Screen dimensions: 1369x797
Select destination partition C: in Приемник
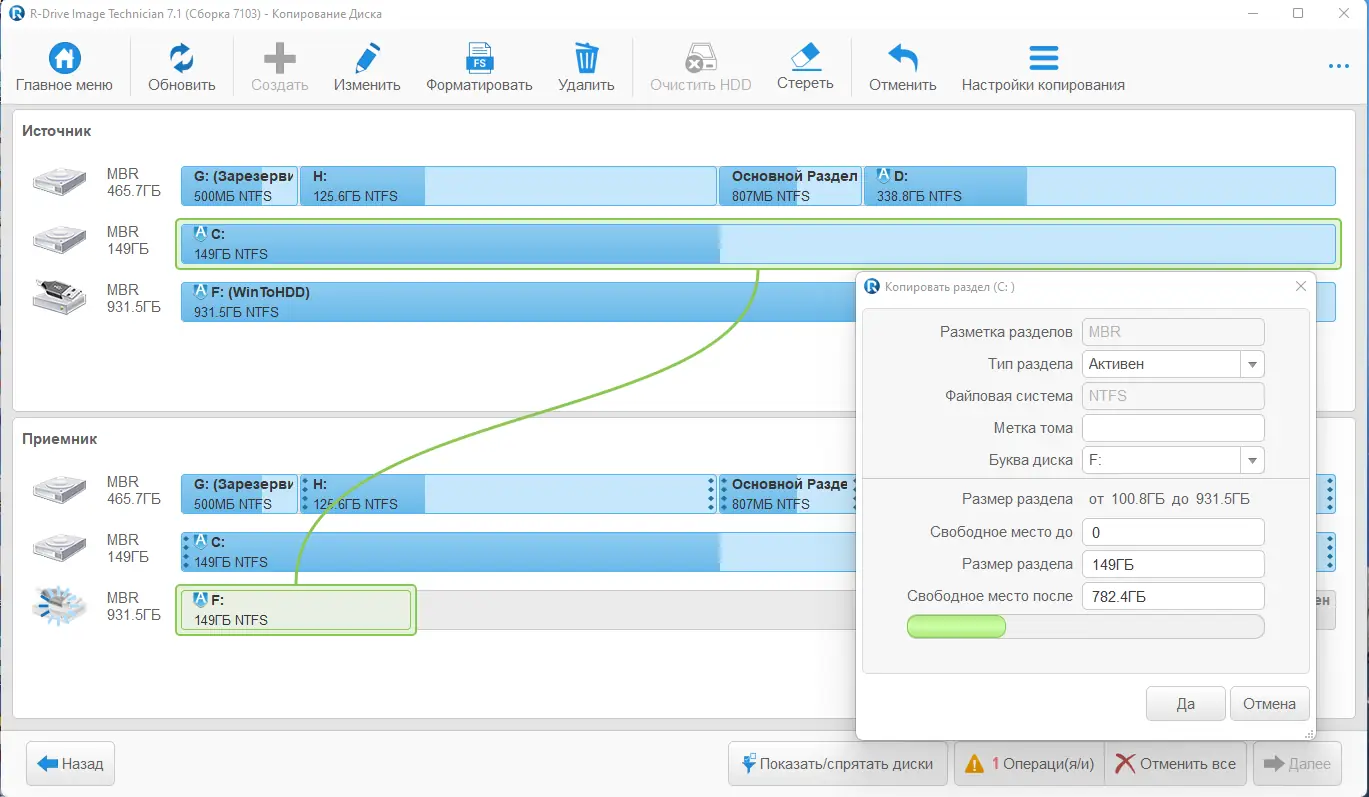tap(518, 552)
